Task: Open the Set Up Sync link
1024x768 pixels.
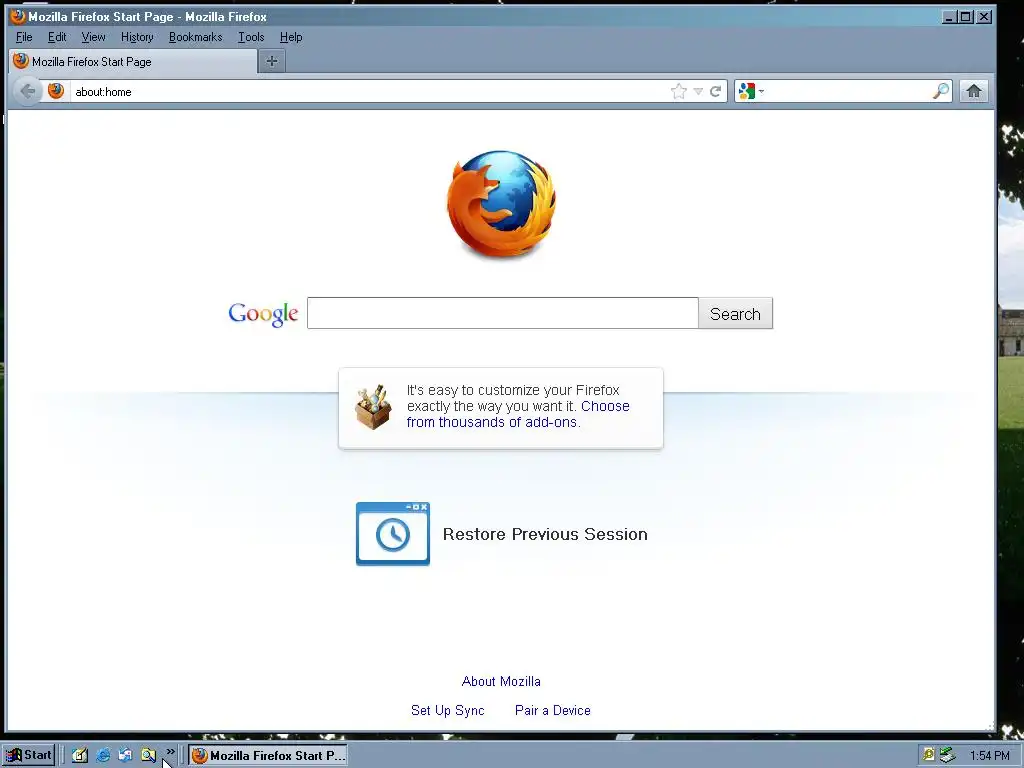Action: [447, 710]
